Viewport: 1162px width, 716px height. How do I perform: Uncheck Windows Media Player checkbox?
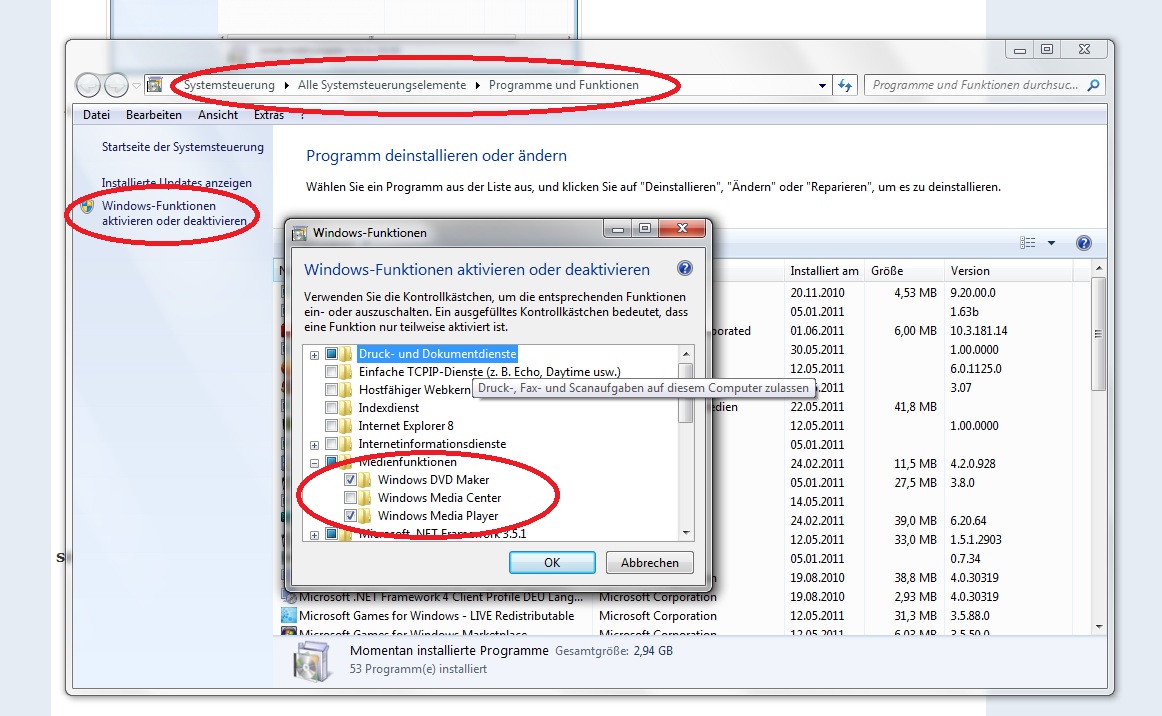tap(351, 516)
